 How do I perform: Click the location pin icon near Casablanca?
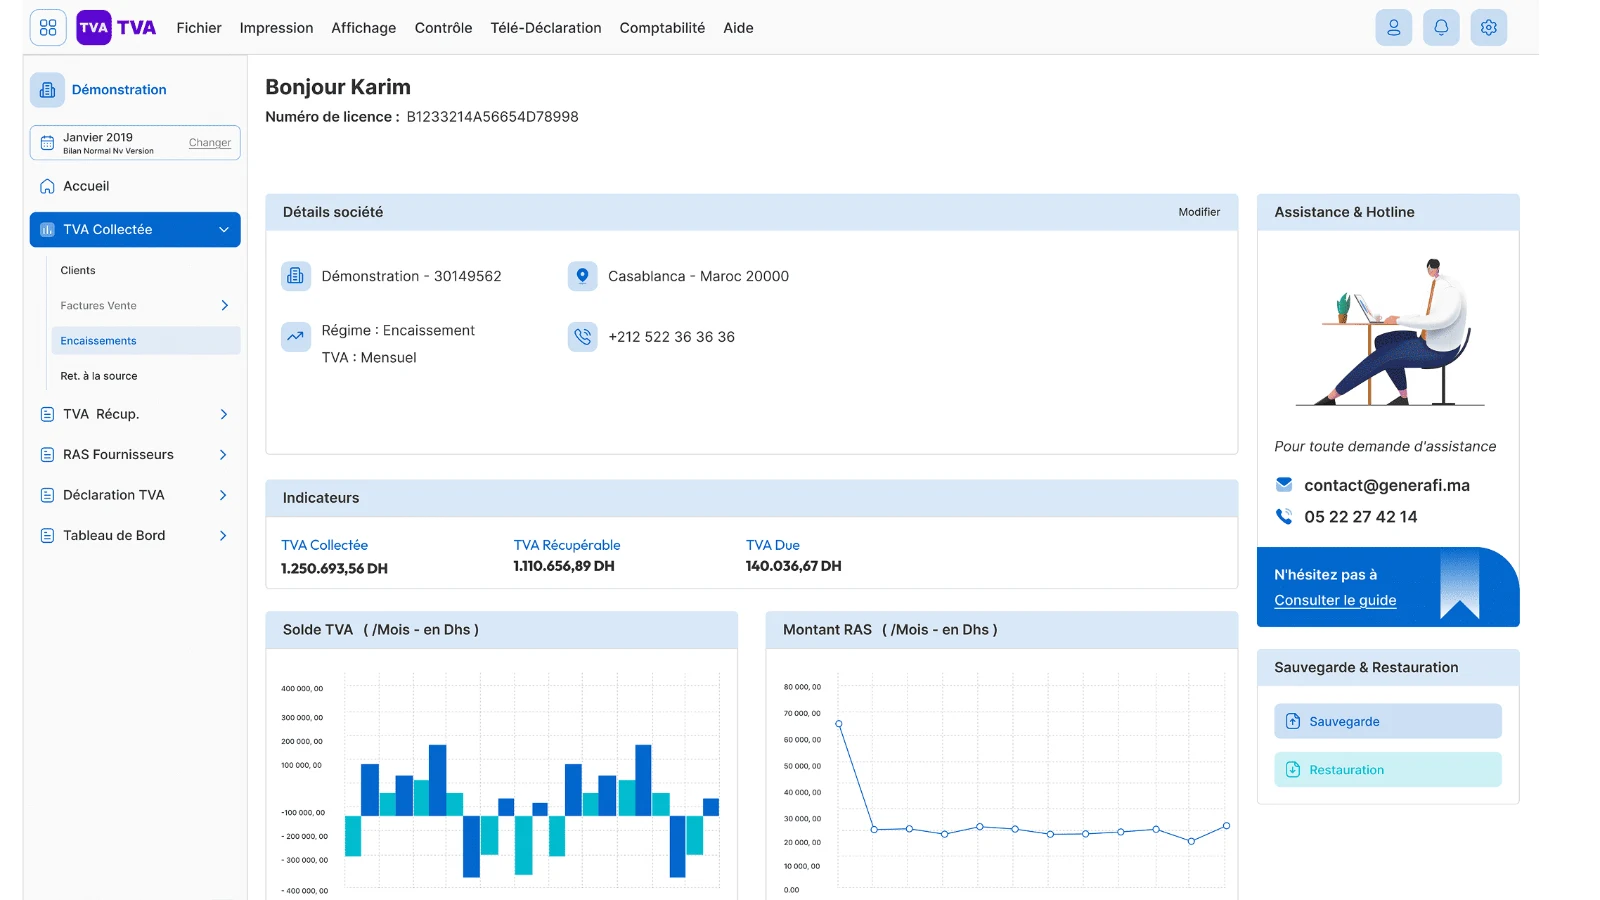[x=582, y=276]
